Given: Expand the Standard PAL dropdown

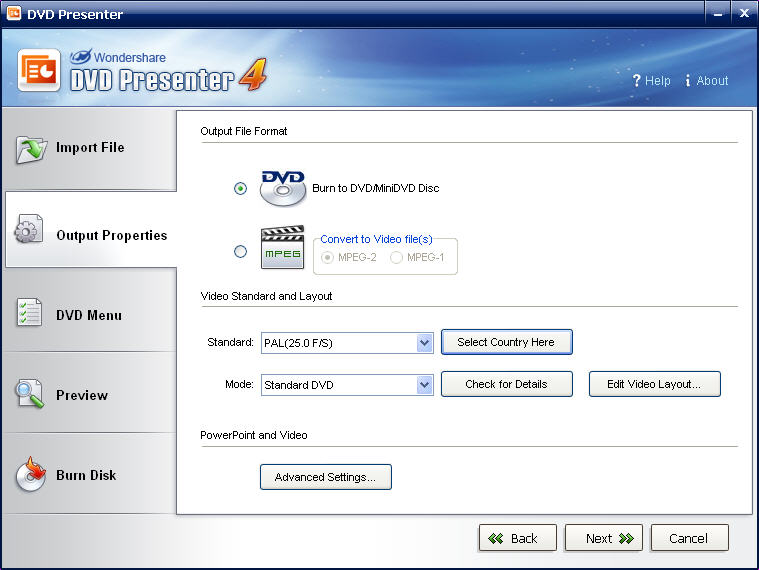Looking at the screenshot, I should point(424,343).
